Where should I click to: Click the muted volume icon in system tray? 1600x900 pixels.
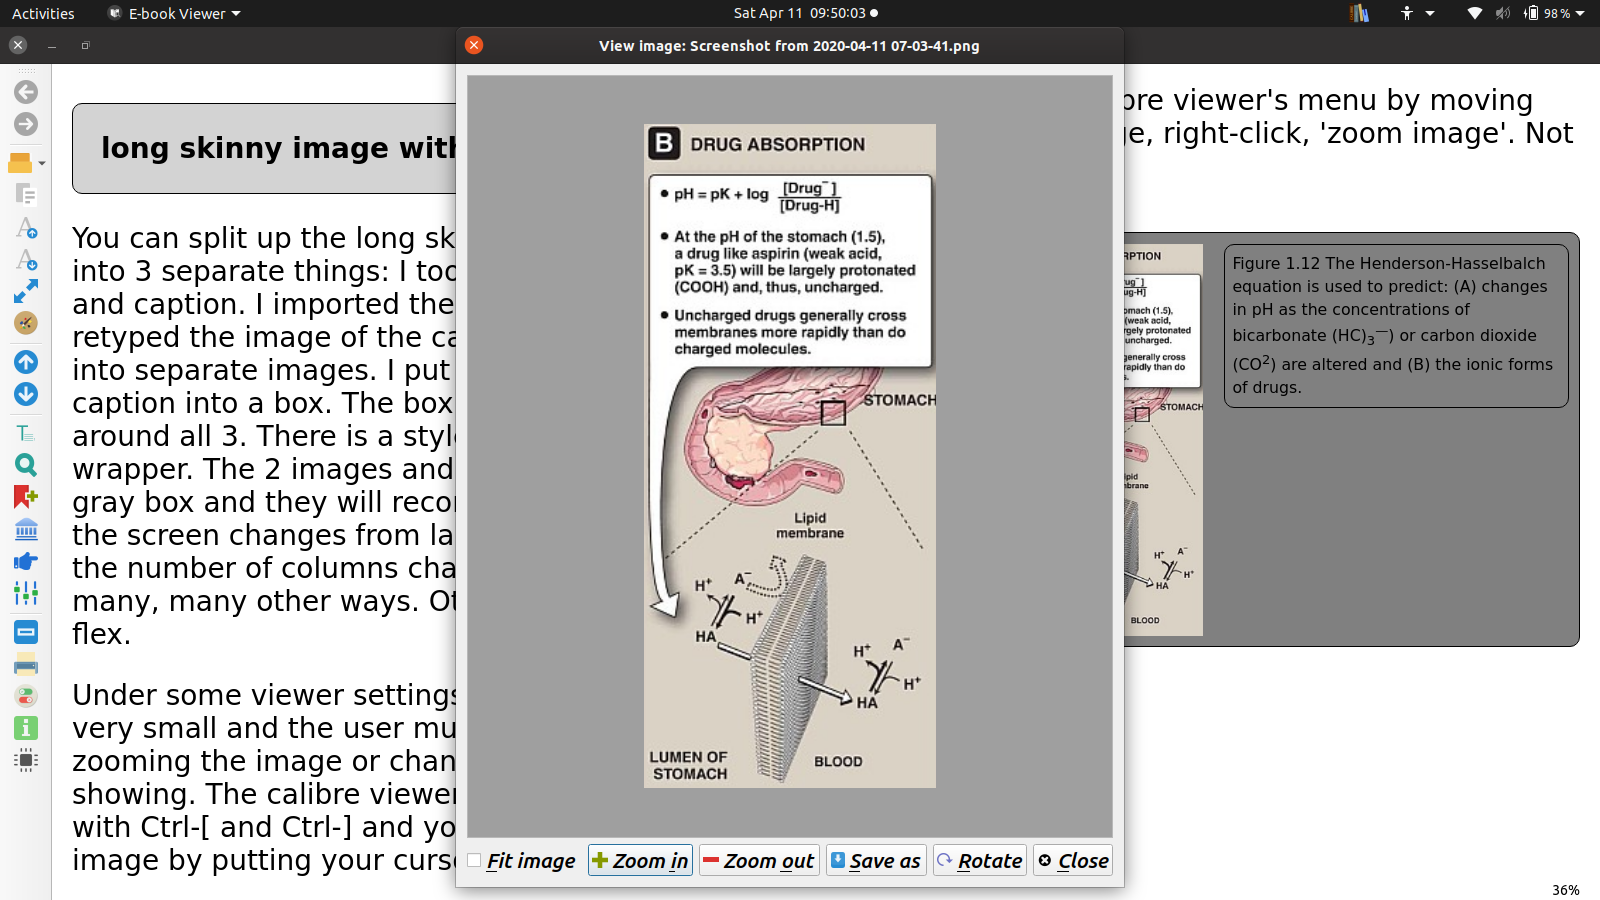(x=1502, y=13)
